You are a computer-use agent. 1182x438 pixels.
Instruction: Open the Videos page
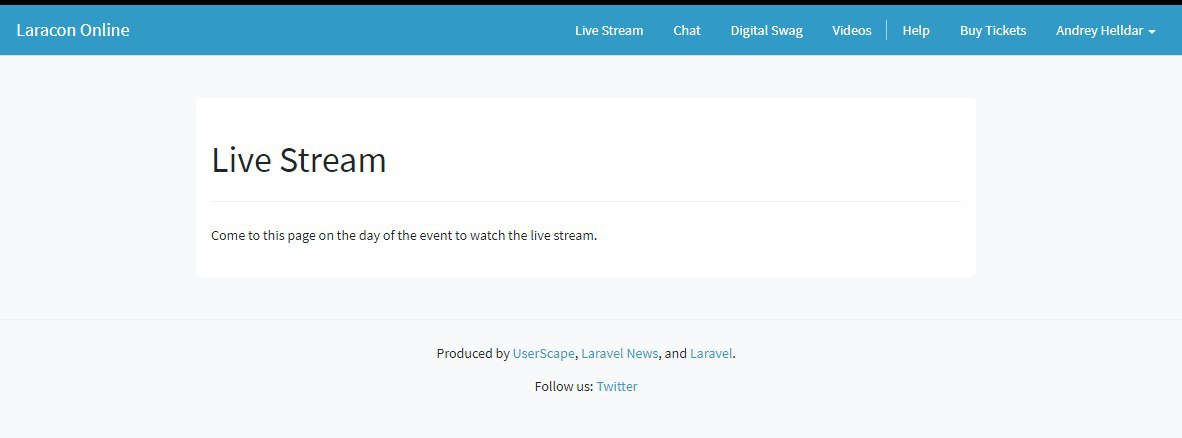[x=852, y=31]
